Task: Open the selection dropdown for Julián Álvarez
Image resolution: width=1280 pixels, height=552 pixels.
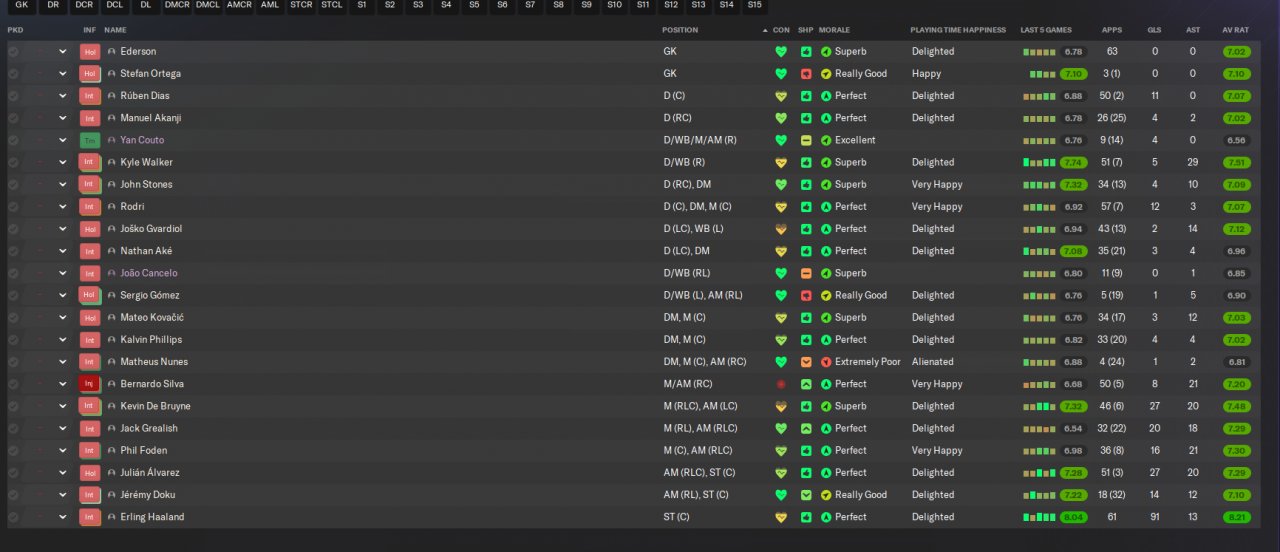Action: [x=62, y=473]
